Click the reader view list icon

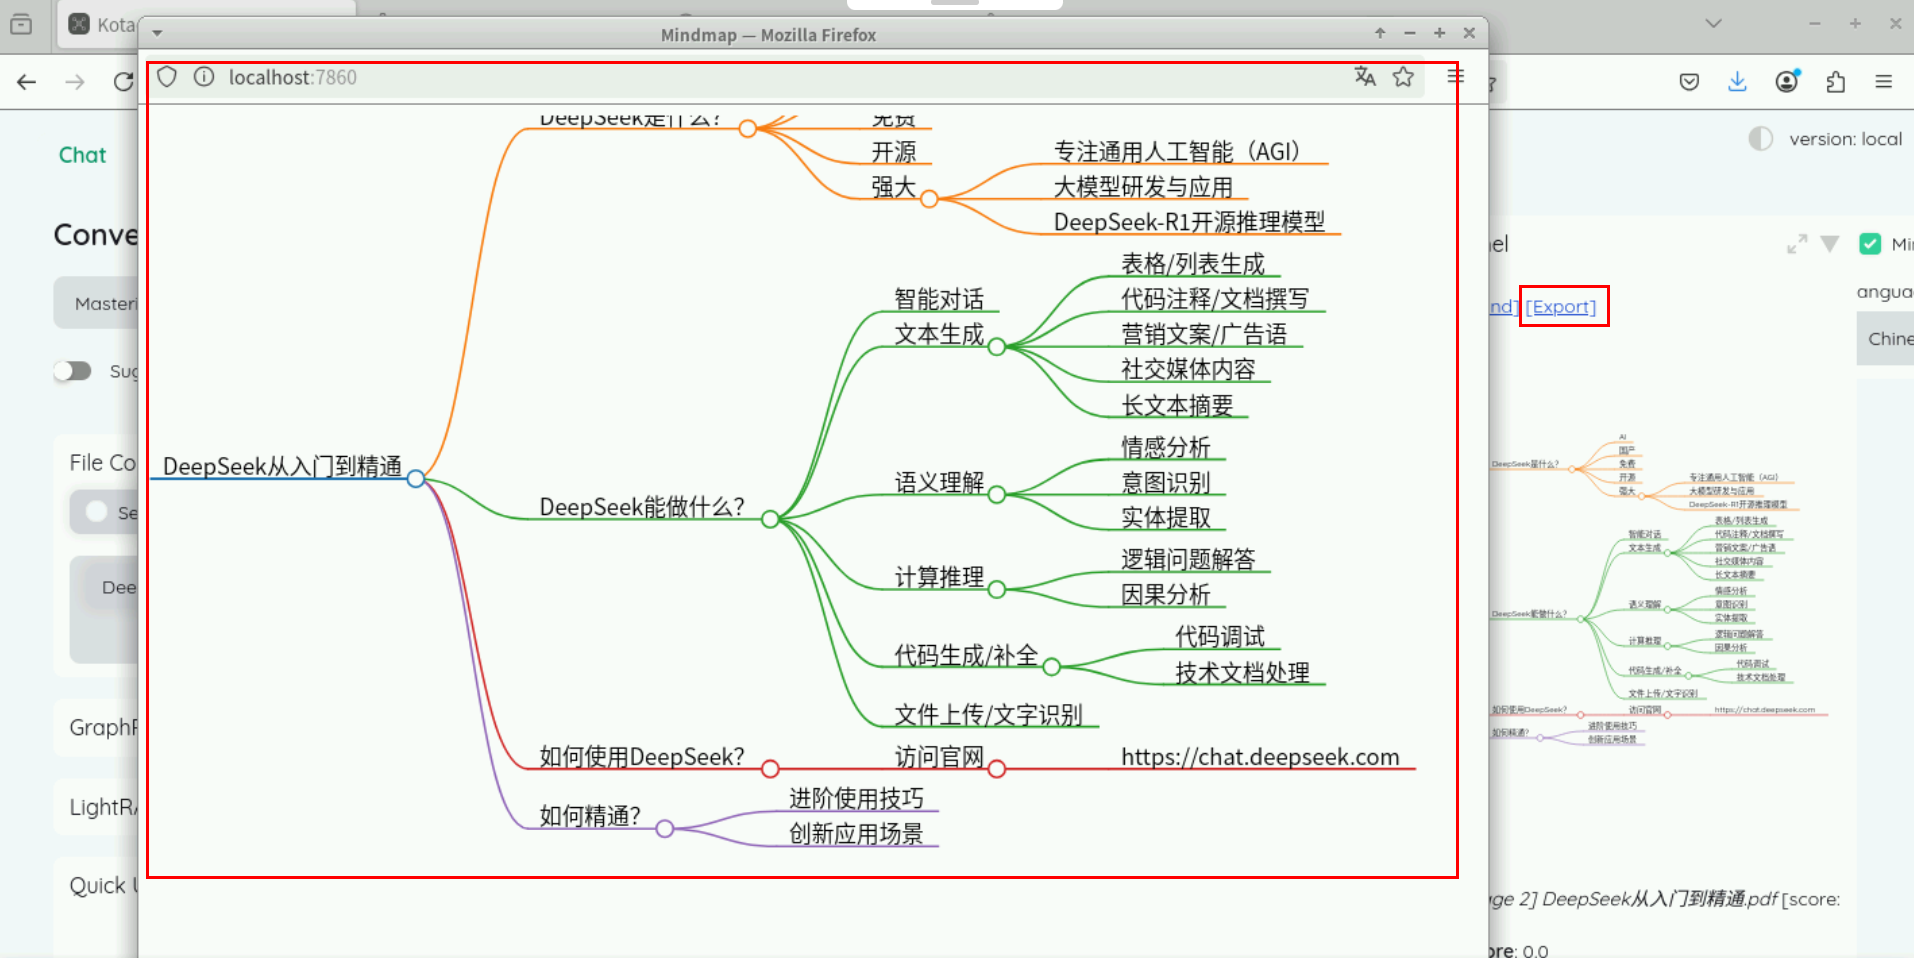[x=1455, y=77]
